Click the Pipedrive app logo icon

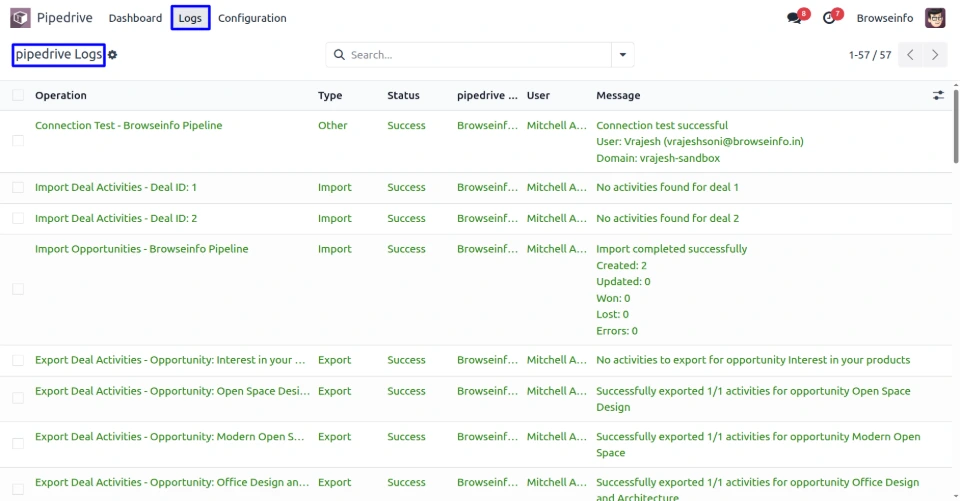coord(20,18)
